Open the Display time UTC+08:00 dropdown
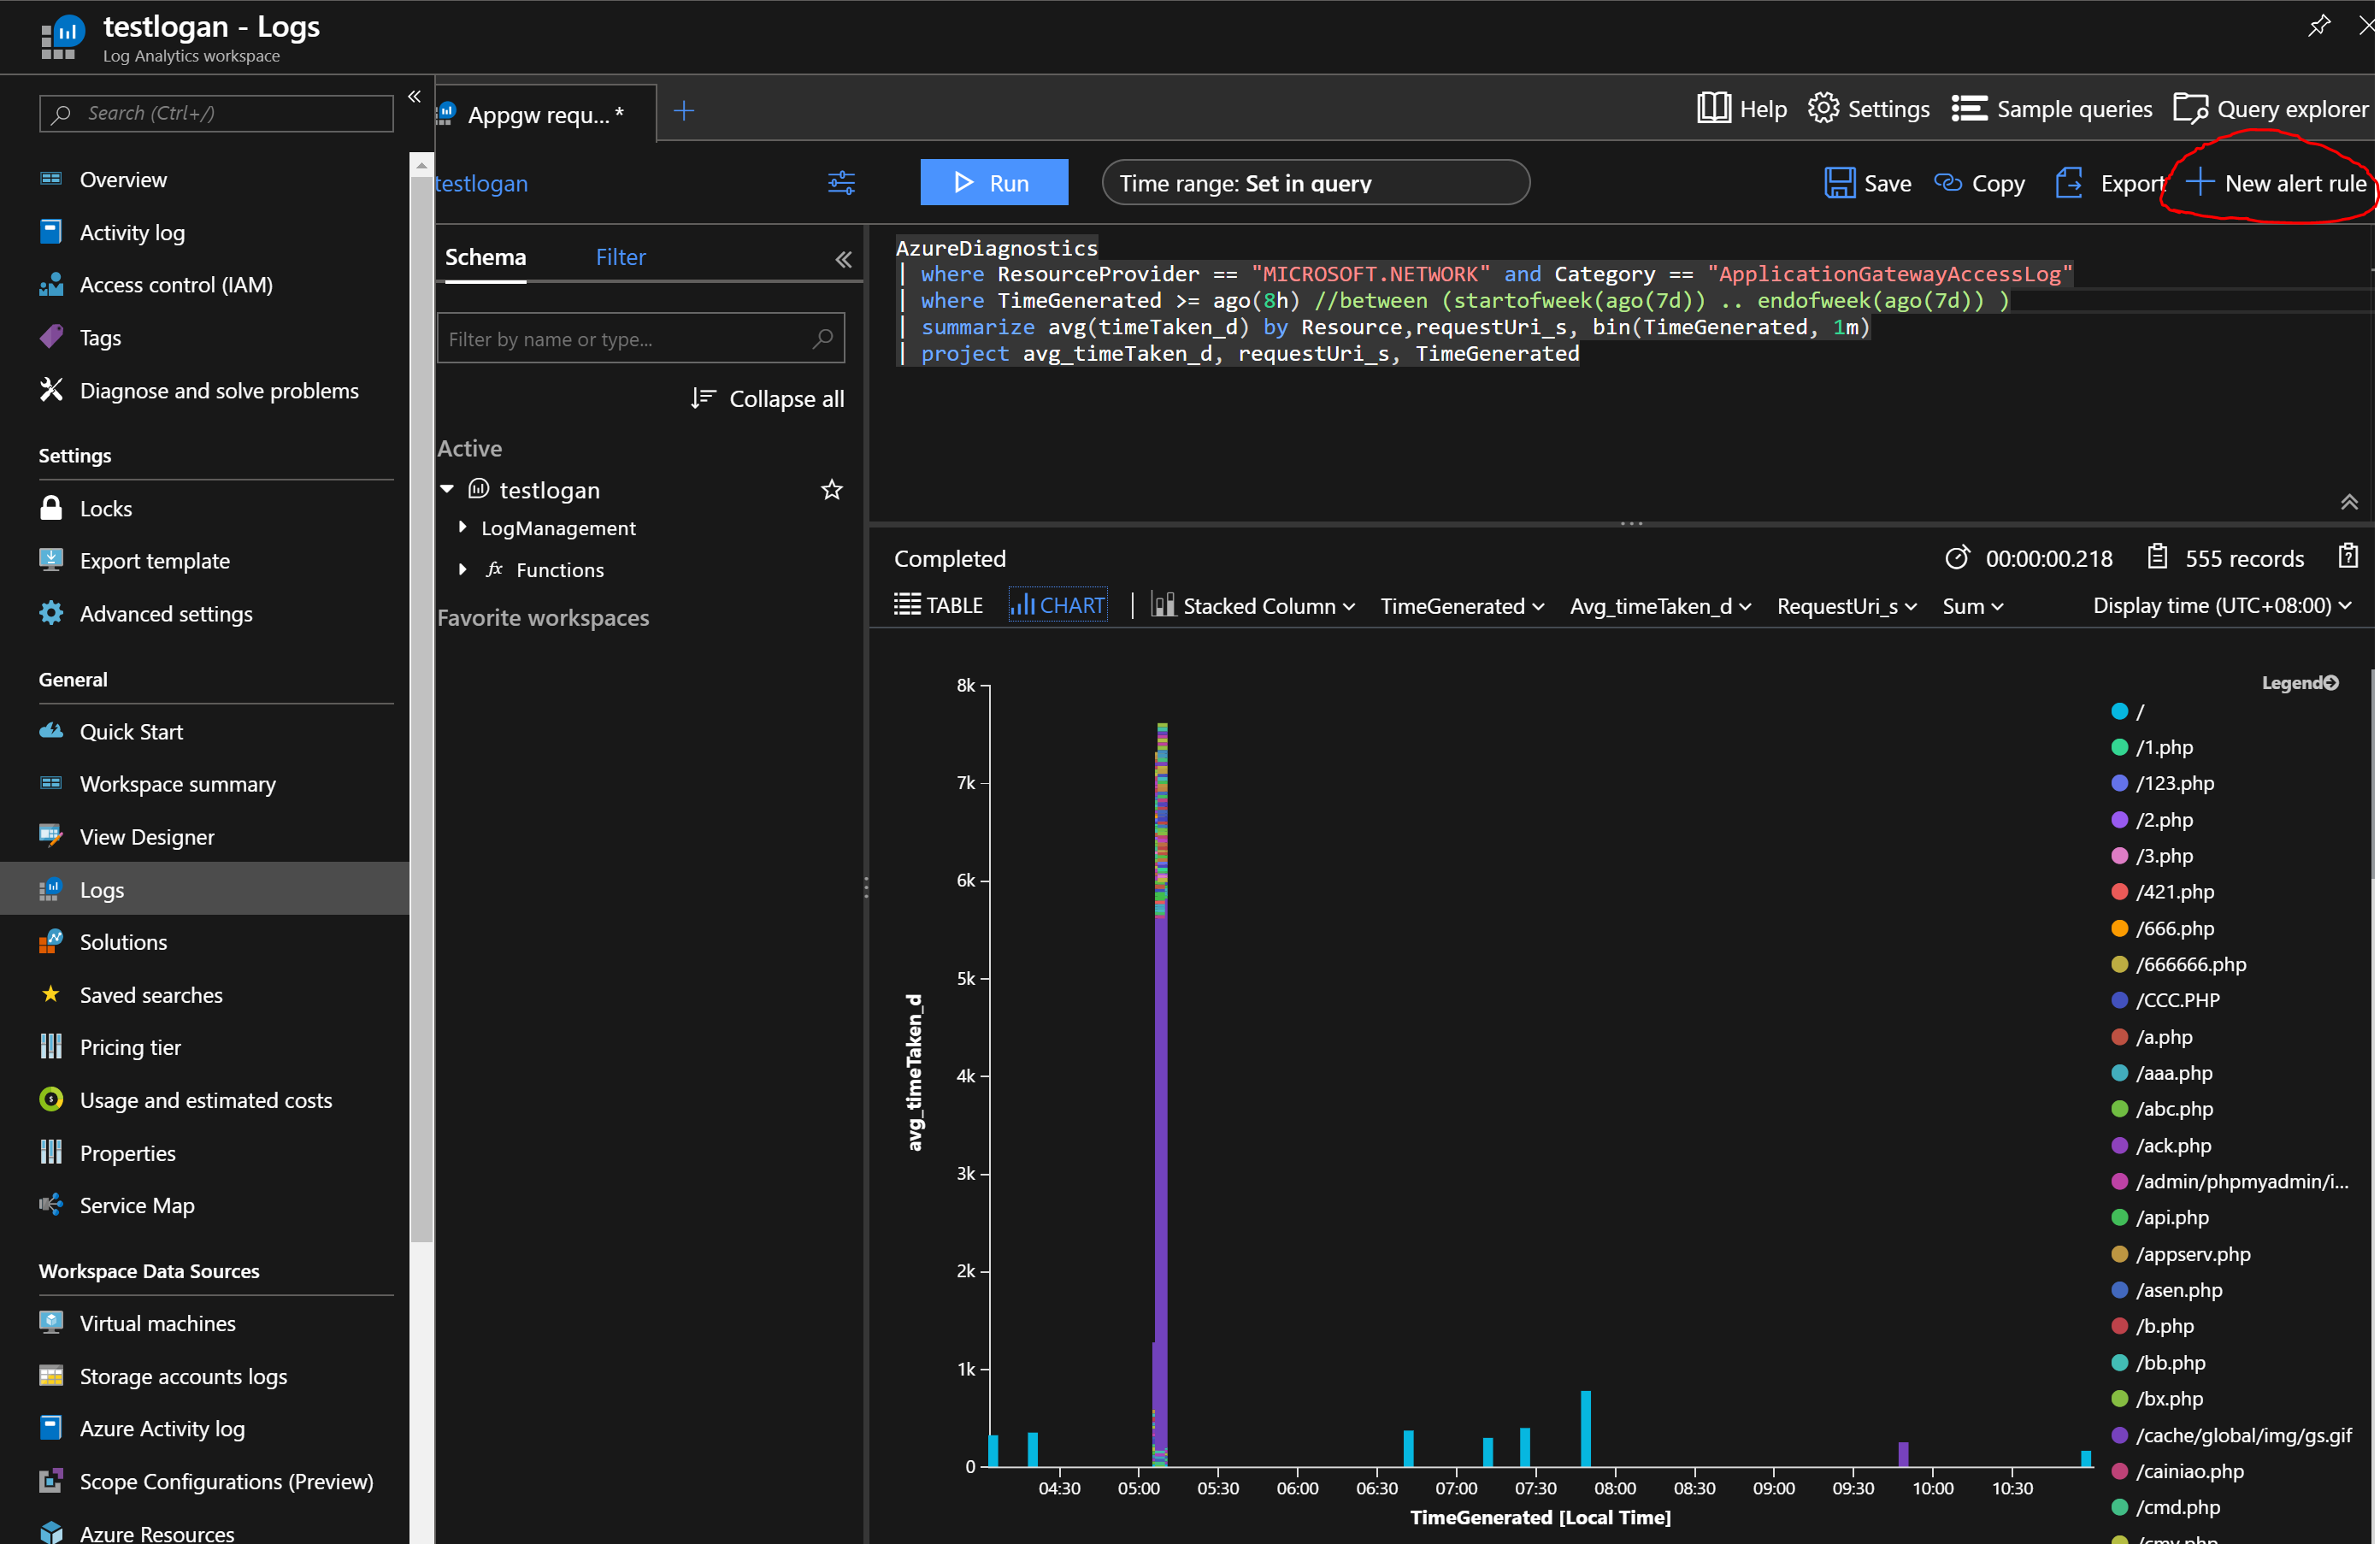The image size is (2380, 1544). coord(2221,606)
